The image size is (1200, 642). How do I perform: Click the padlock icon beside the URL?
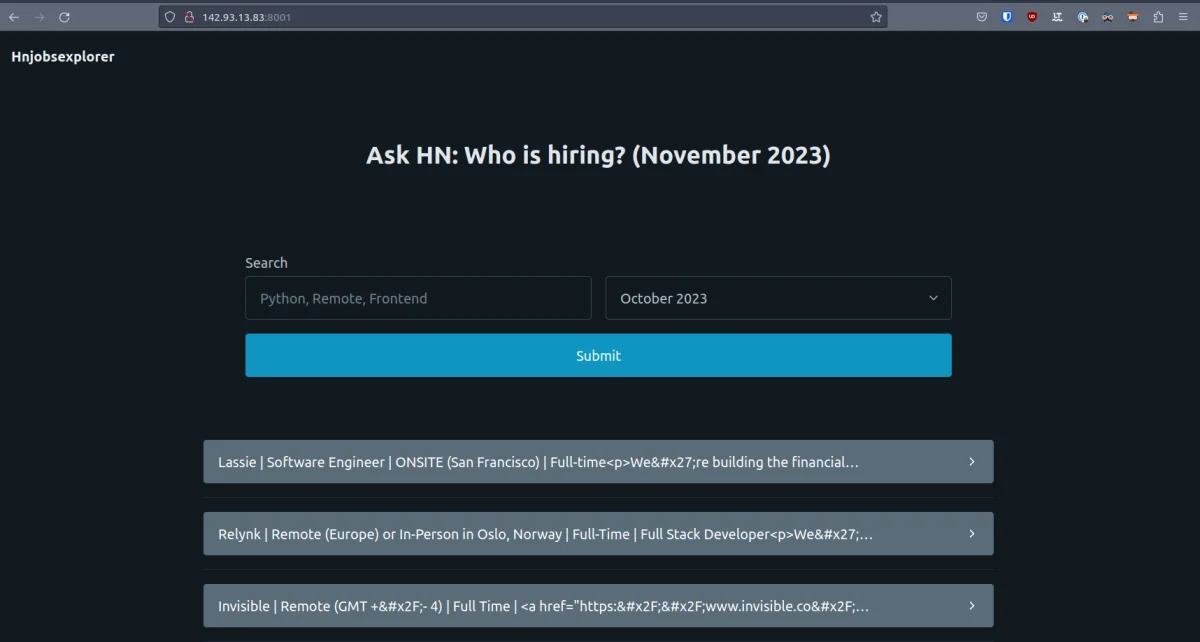(187, 16)
